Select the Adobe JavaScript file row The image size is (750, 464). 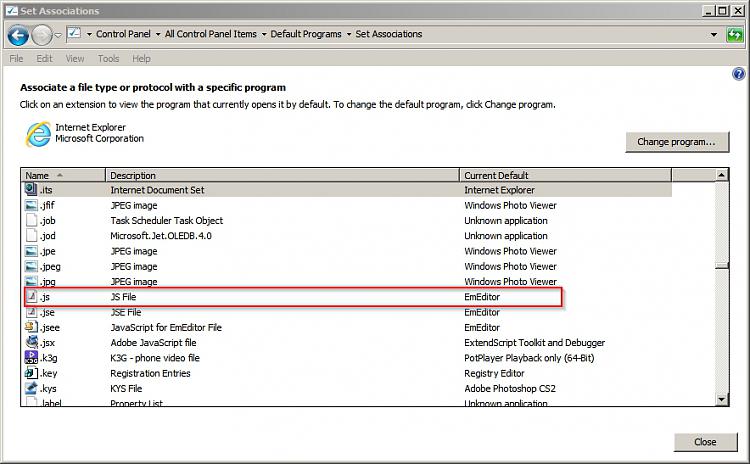[347, 342]
